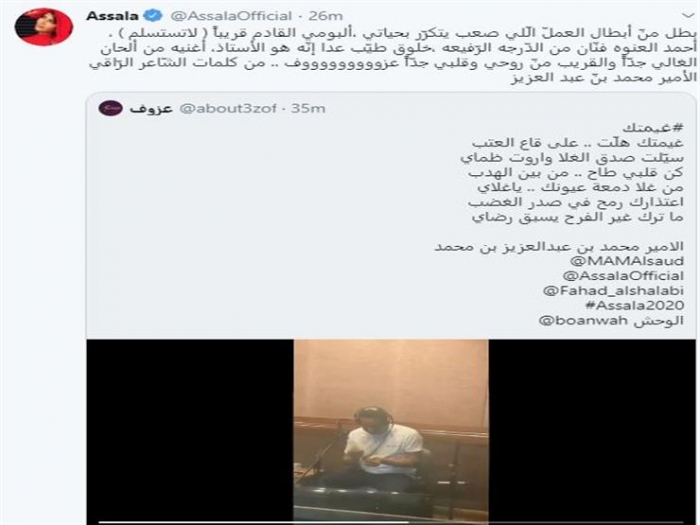Play the studio recording video
This screenshot has width=700, height=525.
click(391, 431)
